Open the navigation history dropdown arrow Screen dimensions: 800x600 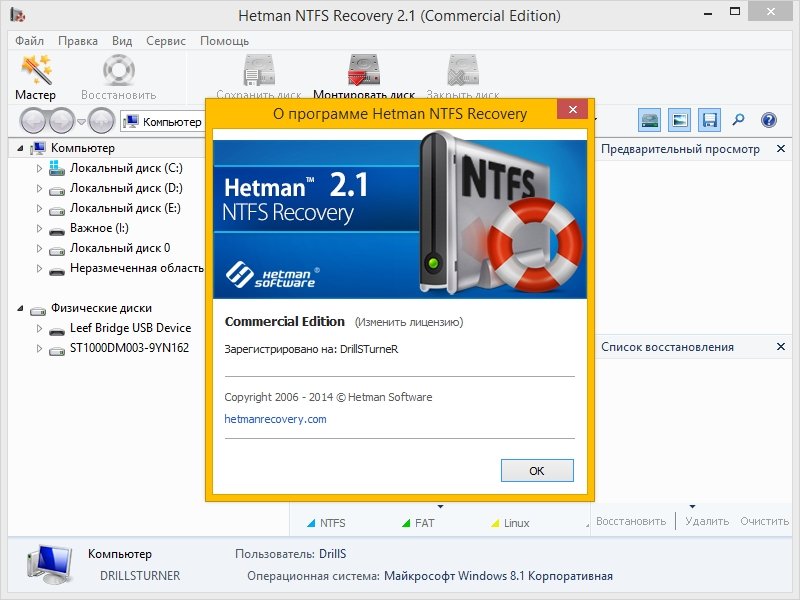[81, 121]
